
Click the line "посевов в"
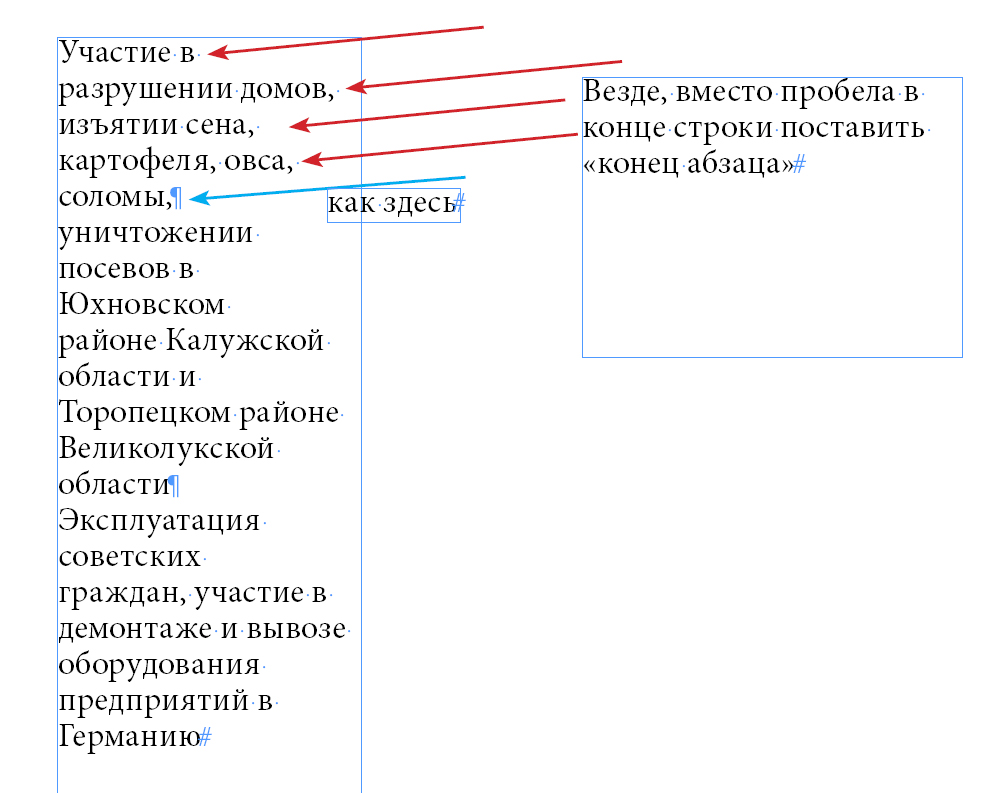coord(126,269)
